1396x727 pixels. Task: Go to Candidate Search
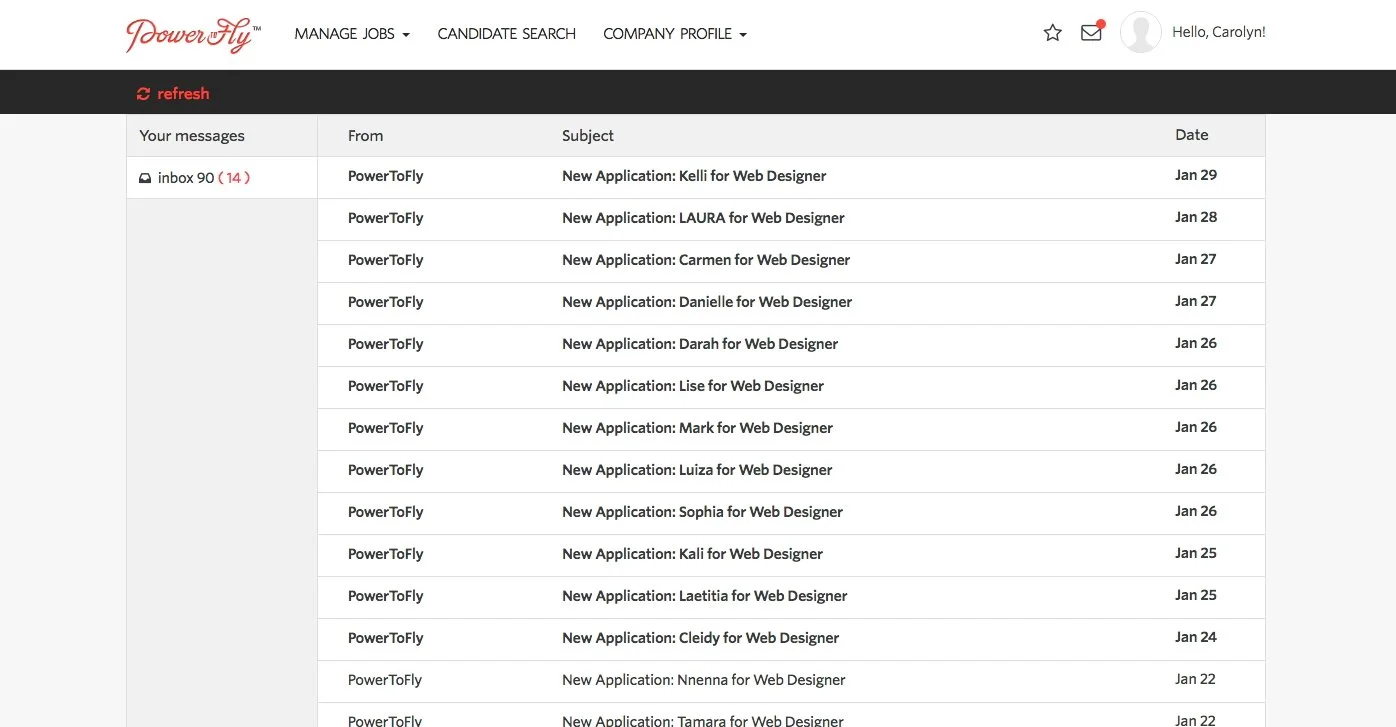point(507,34)
